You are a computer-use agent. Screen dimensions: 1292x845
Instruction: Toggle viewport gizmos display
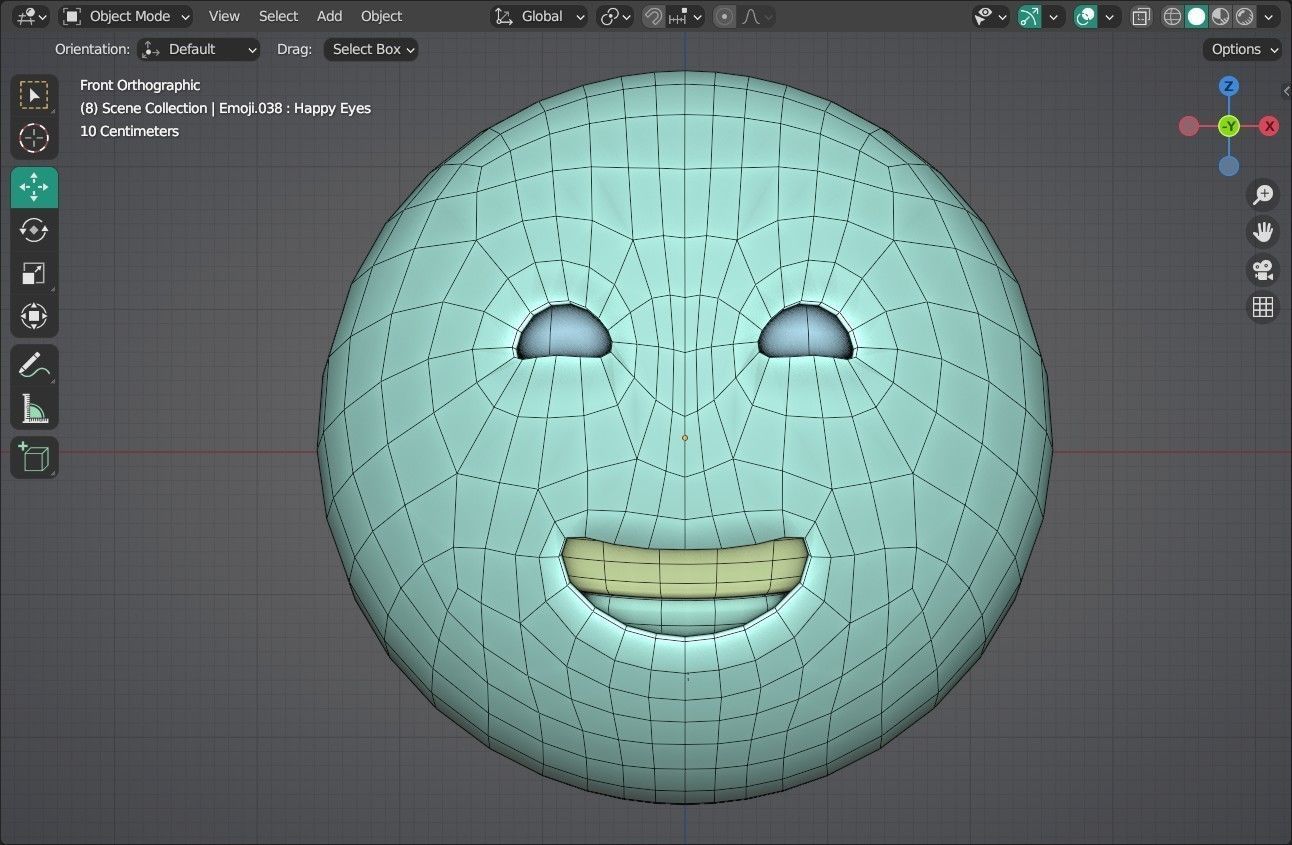(x=1029, y=16)
